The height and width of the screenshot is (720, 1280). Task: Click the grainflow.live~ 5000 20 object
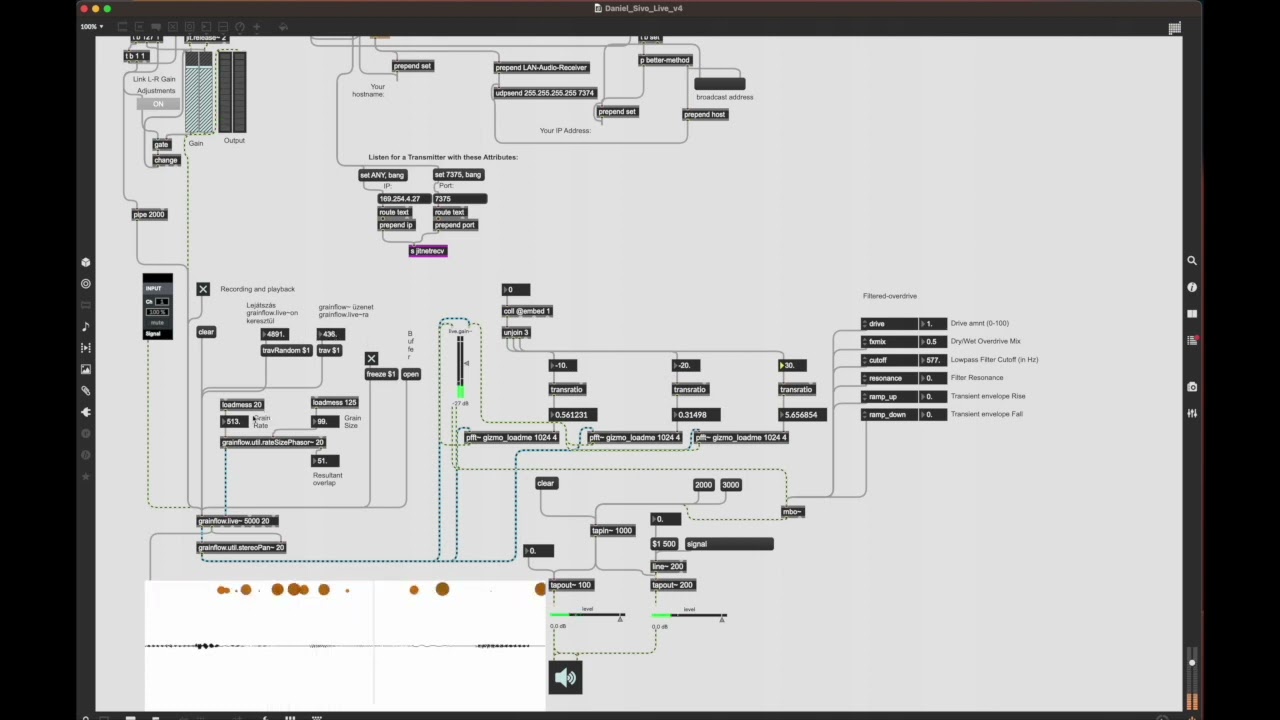235,521
